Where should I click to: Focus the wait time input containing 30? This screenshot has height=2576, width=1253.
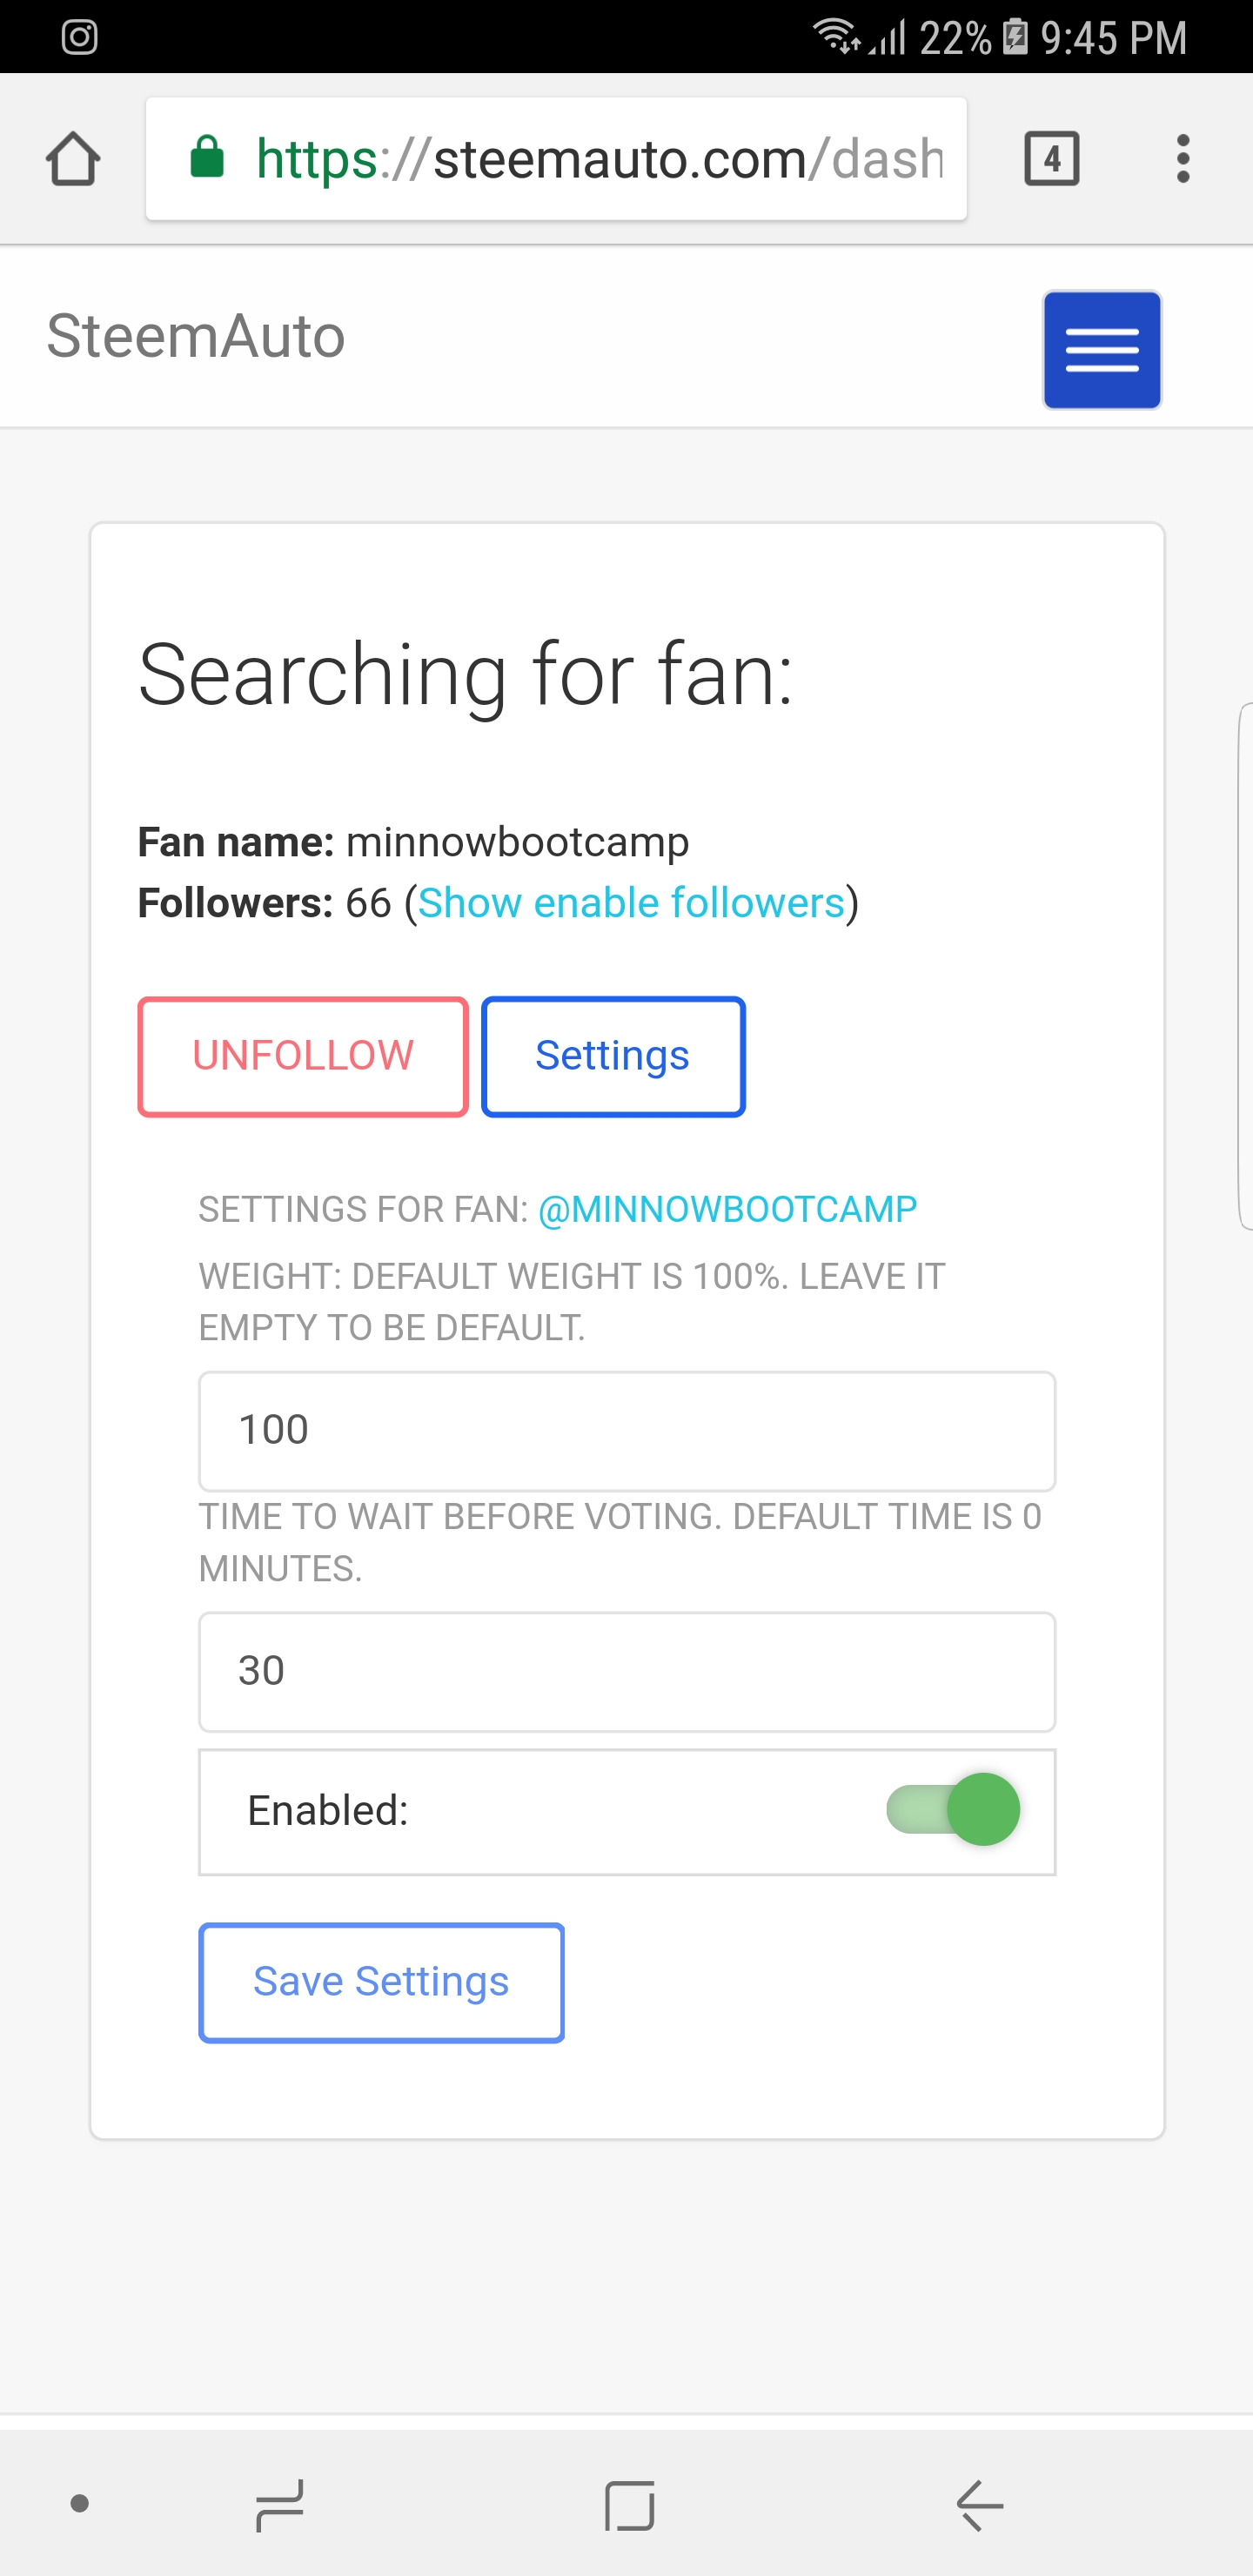[627, 1671]
